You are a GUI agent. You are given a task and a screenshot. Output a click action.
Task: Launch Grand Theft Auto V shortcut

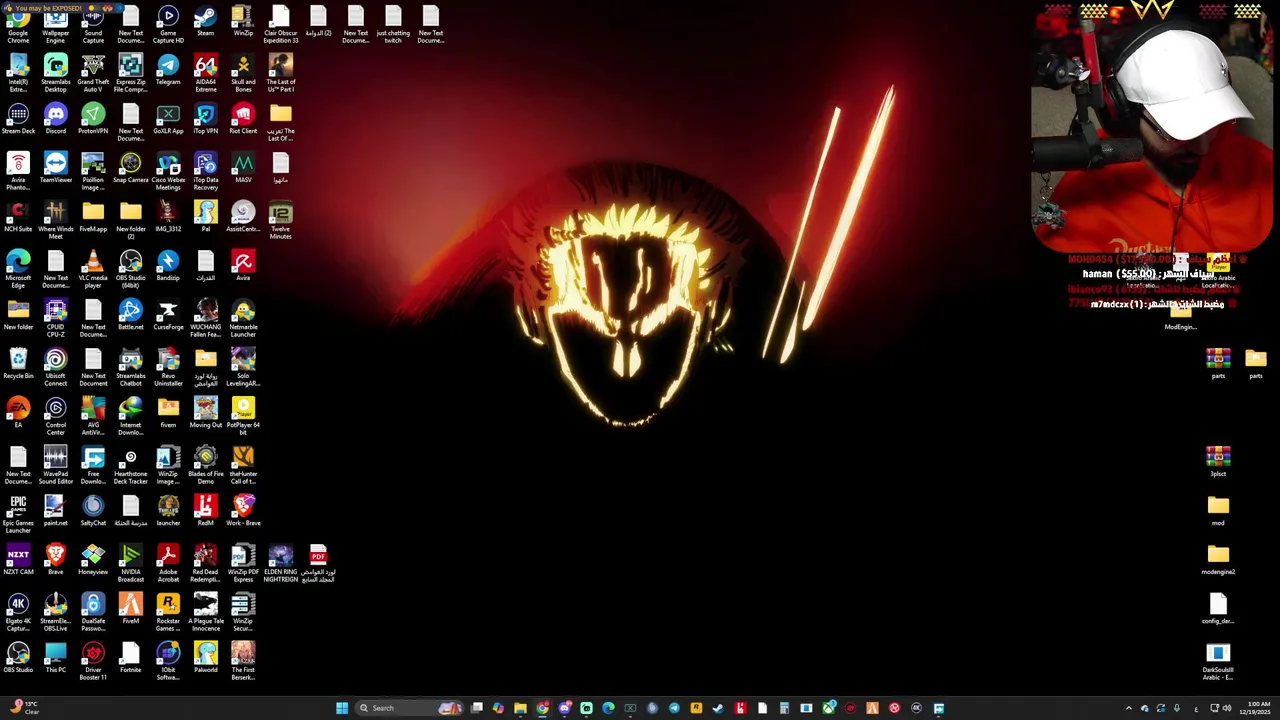click(x=93, y=74)
